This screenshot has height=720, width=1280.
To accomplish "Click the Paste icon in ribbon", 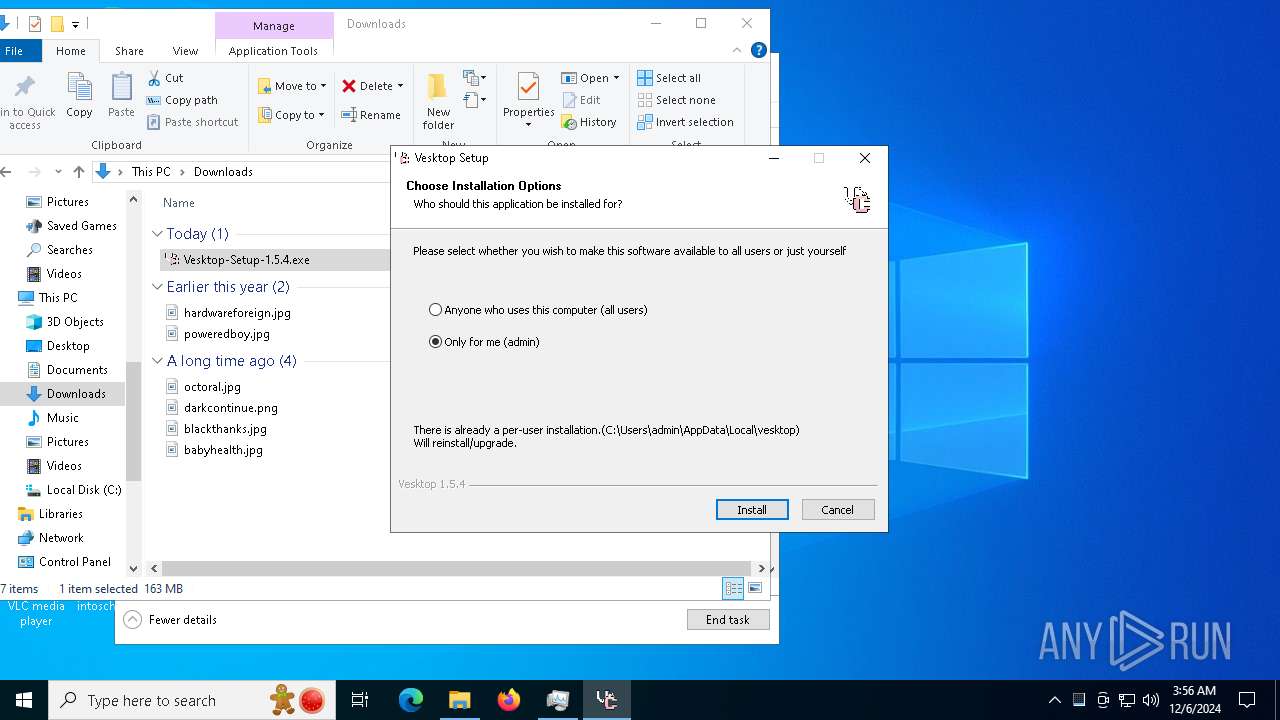I will pyautogui.click(x=121, y=96).
